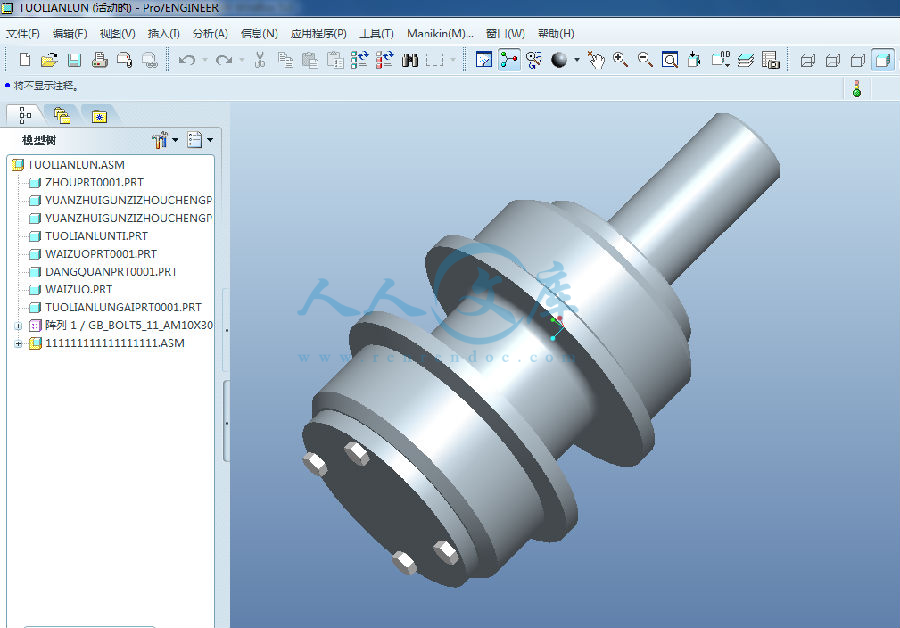
Task: Click the Paste icon
Action: (310, 60)
